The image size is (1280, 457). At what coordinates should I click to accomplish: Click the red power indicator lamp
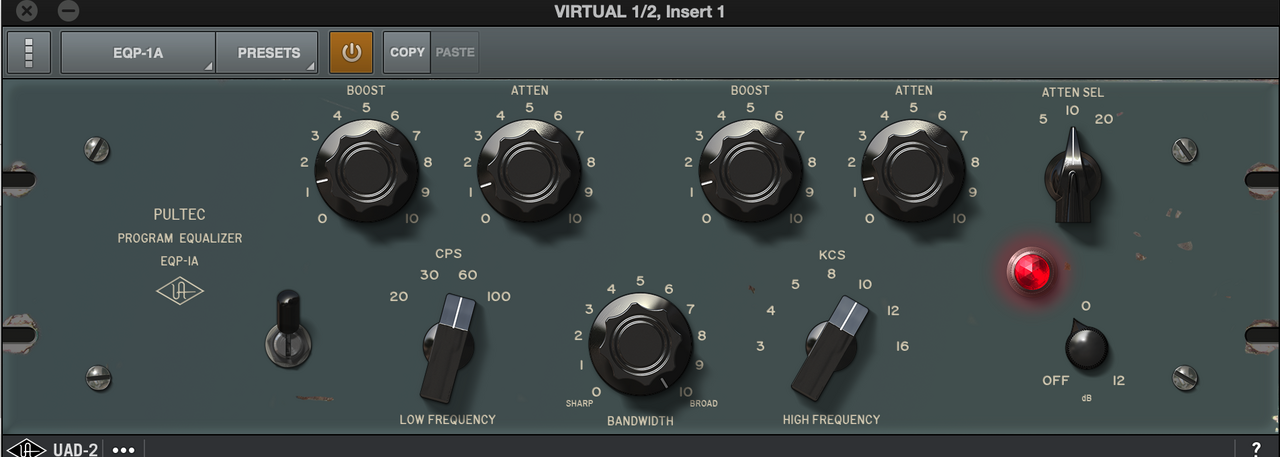click(x=1030, y=271)
